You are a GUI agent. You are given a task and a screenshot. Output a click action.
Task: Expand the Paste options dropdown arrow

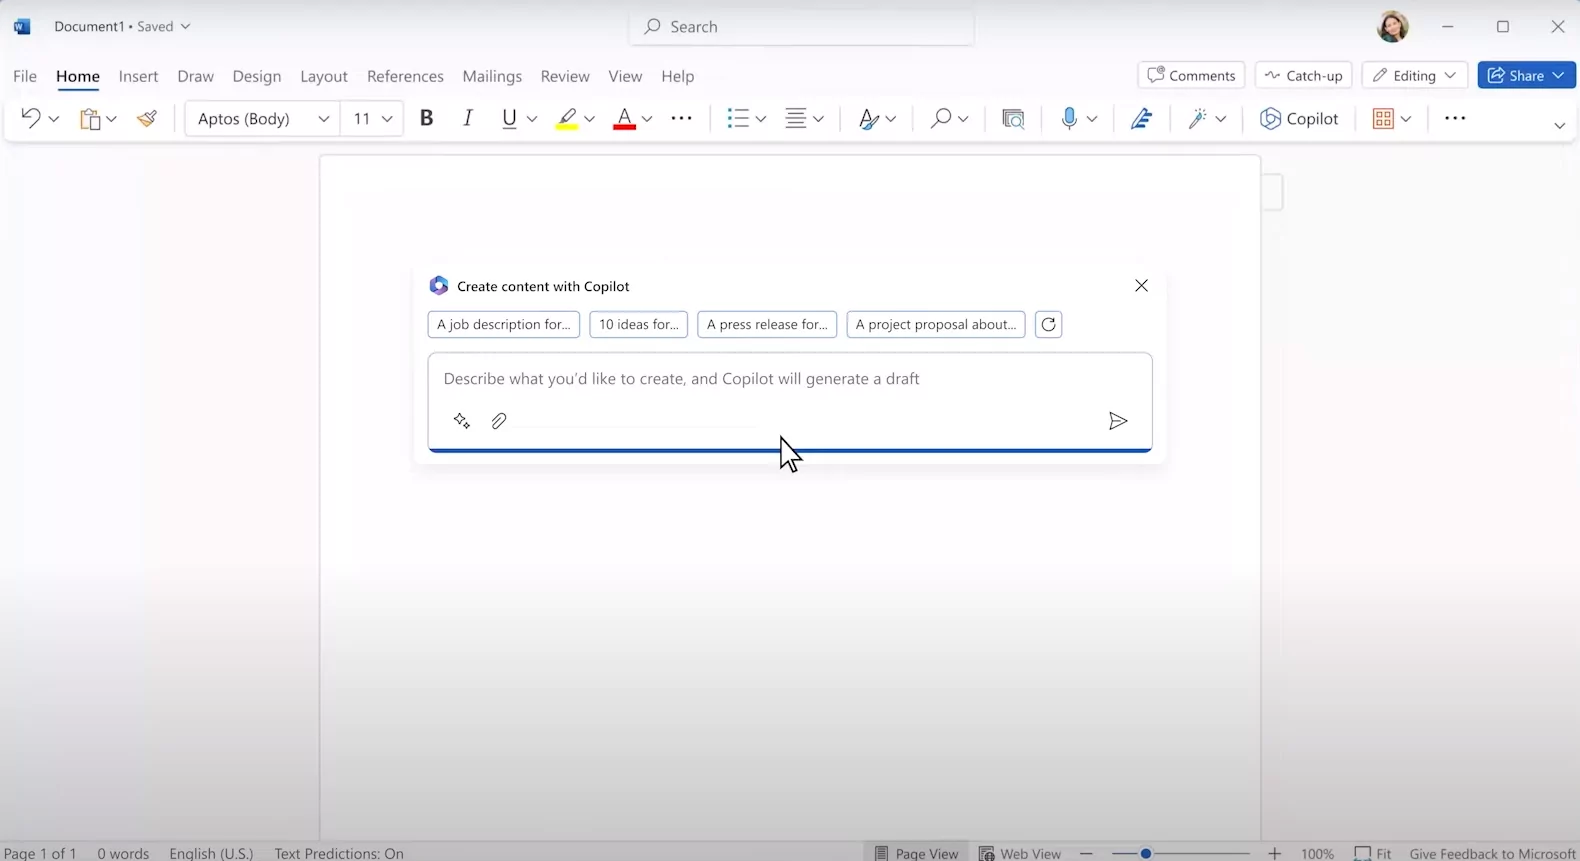point(111,119)
